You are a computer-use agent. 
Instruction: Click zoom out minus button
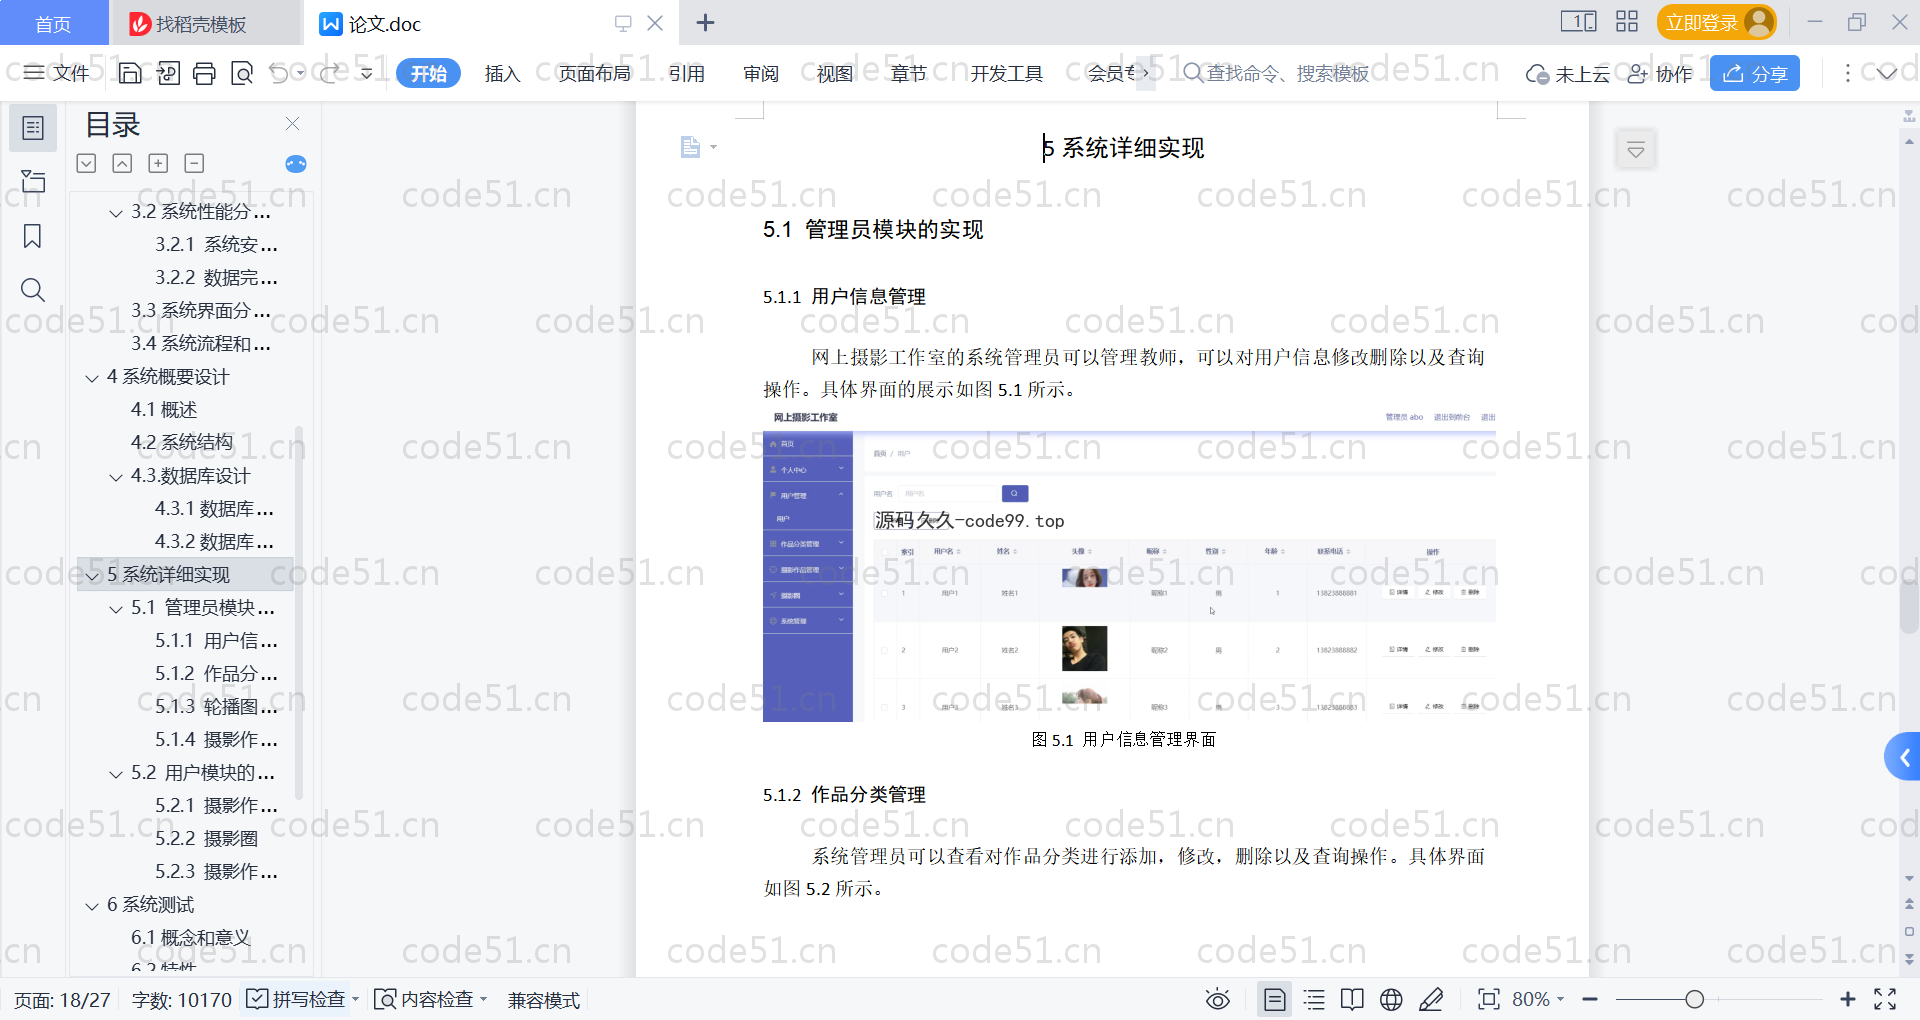[1590, 999]
